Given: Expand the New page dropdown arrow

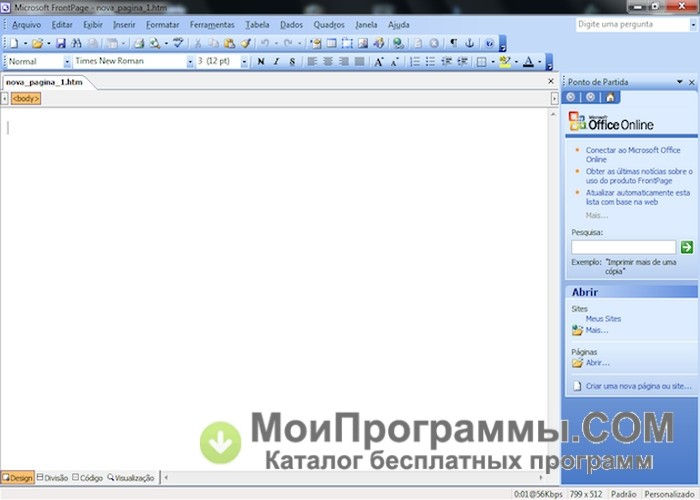Looking at the screenshot, I should click(x=25, y=43).
